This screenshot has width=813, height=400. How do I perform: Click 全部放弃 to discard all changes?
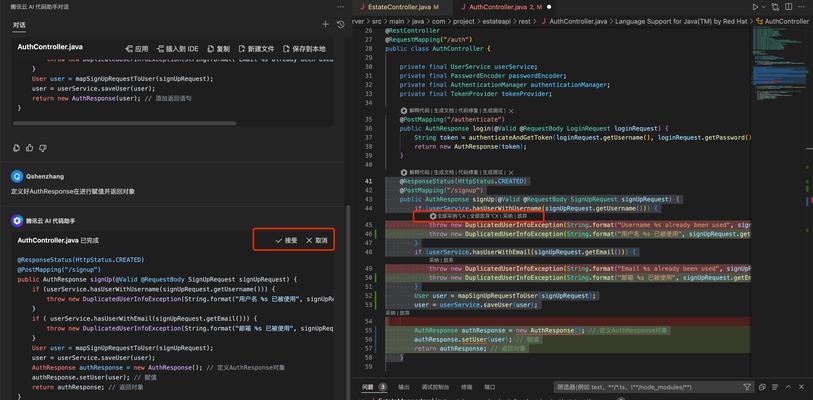[x=485, y=216]
